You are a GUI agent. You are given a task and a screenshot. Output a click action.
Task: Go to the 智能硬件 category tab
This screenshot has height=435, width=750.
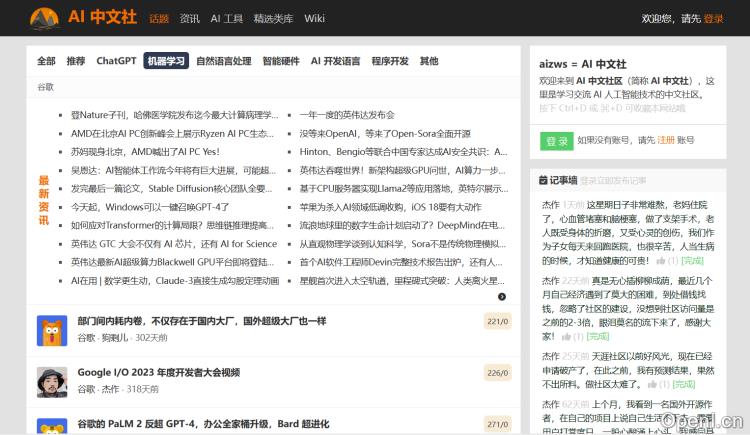click(x=281, y=61)
